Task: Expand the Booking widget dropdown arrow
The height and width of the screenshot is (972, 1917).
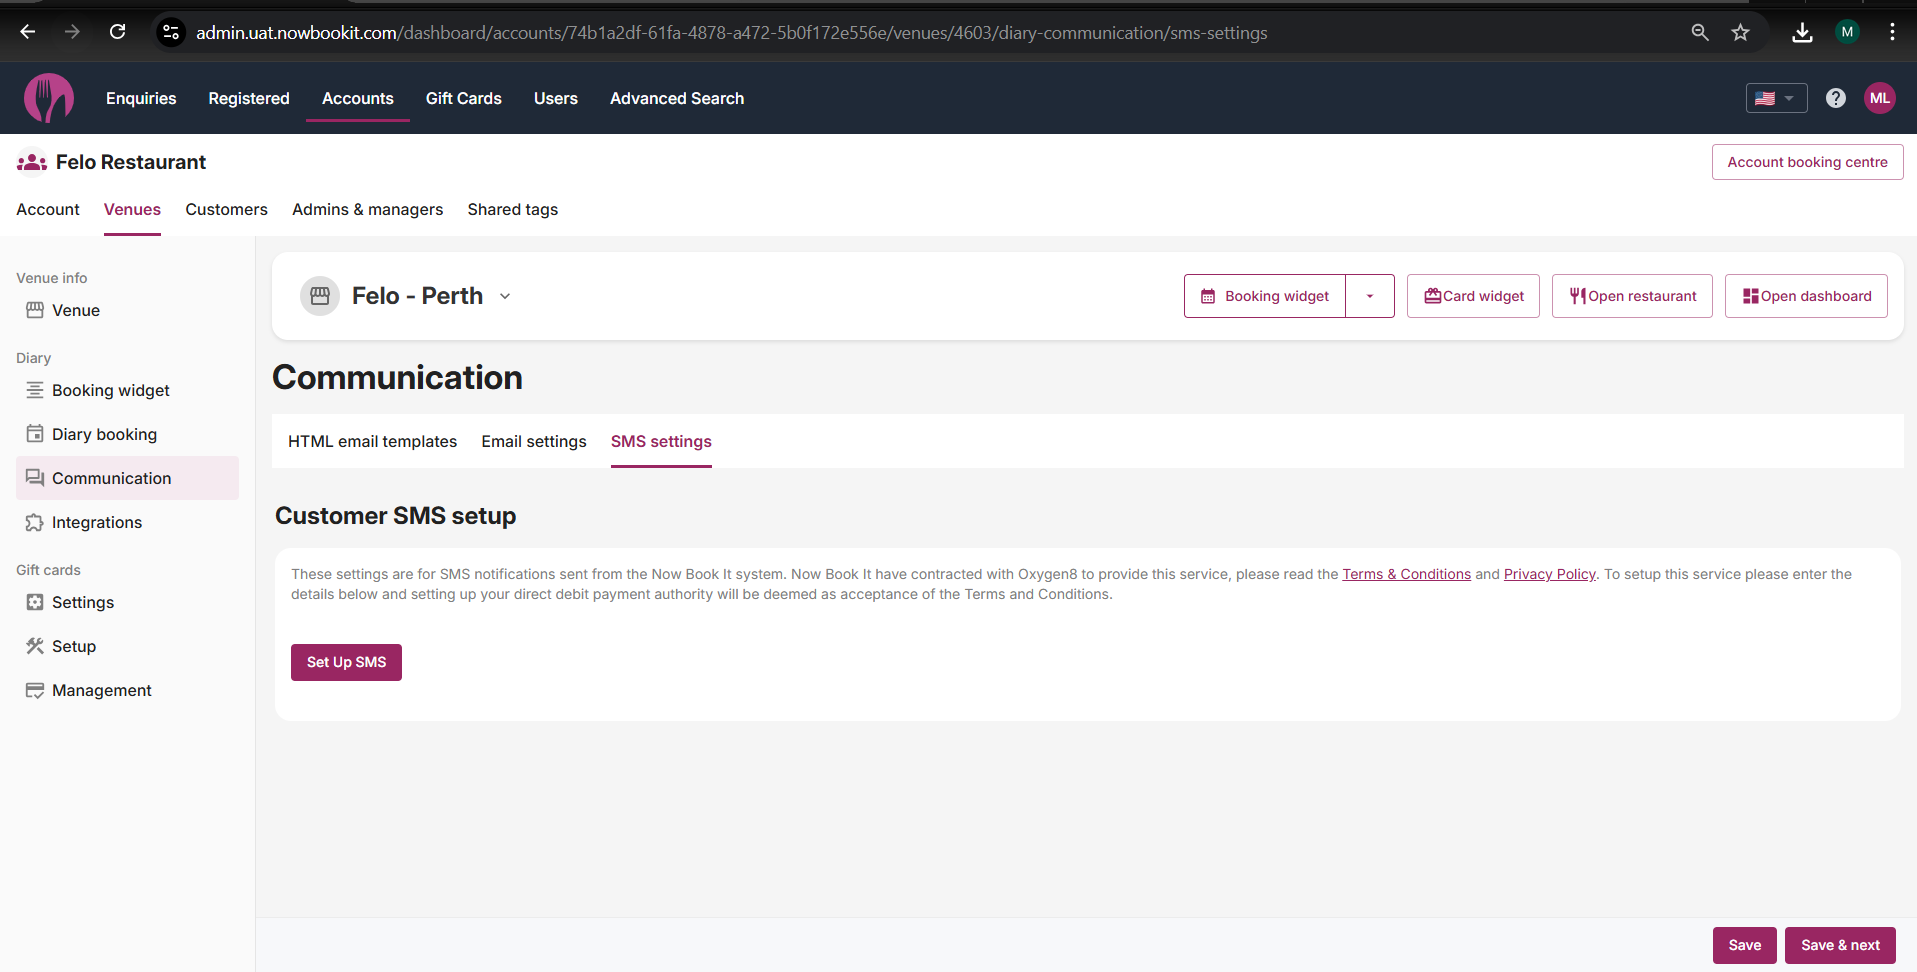Action: tap(1369, 296)
